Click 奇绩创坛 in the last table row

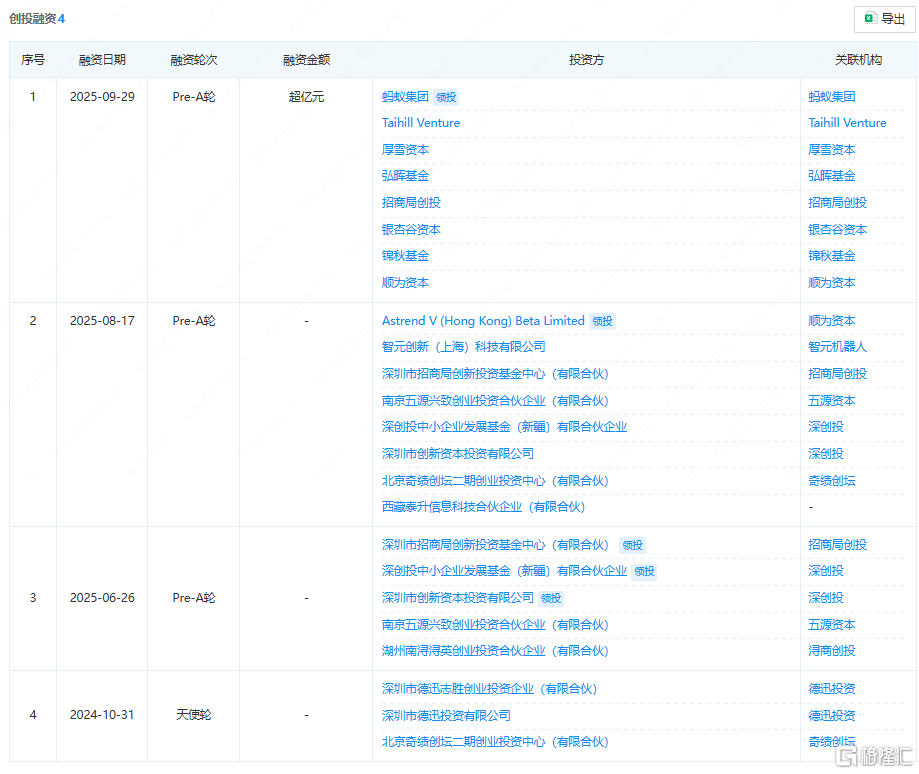(x=832, y=742)
